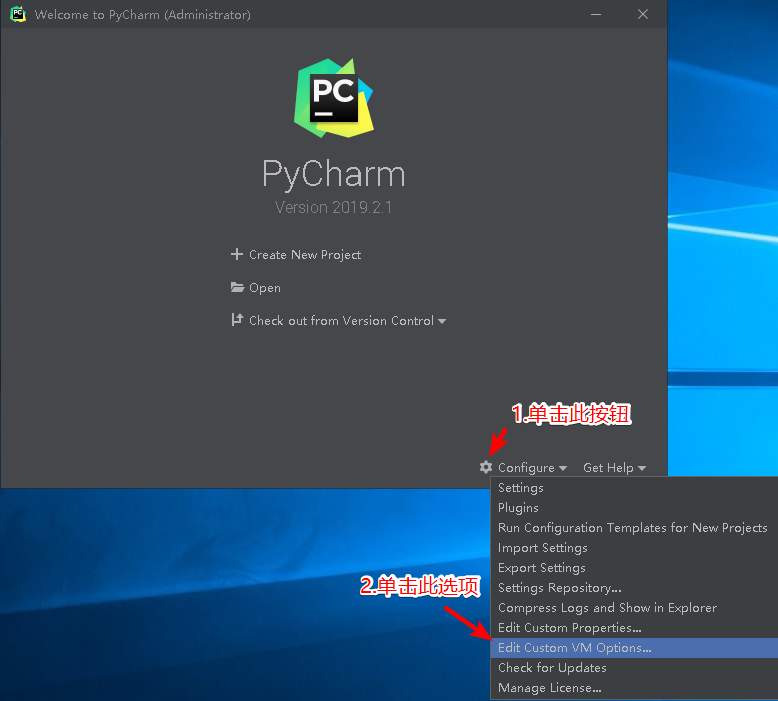Click the Version 2019.2.1 text
Image resolution: width=778 pixels, height=701 pixels.
(333, 207)
